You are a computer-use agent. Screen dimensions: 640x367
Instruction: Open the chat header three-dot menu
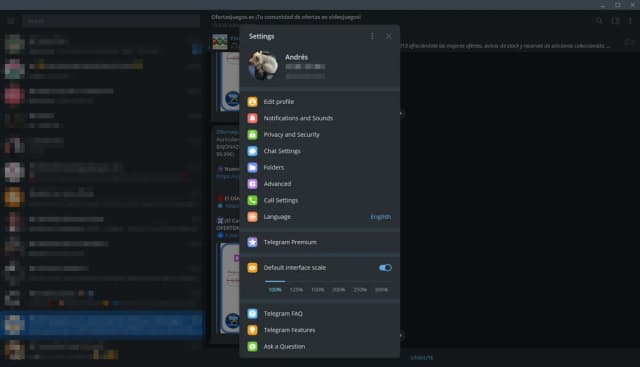631,20
